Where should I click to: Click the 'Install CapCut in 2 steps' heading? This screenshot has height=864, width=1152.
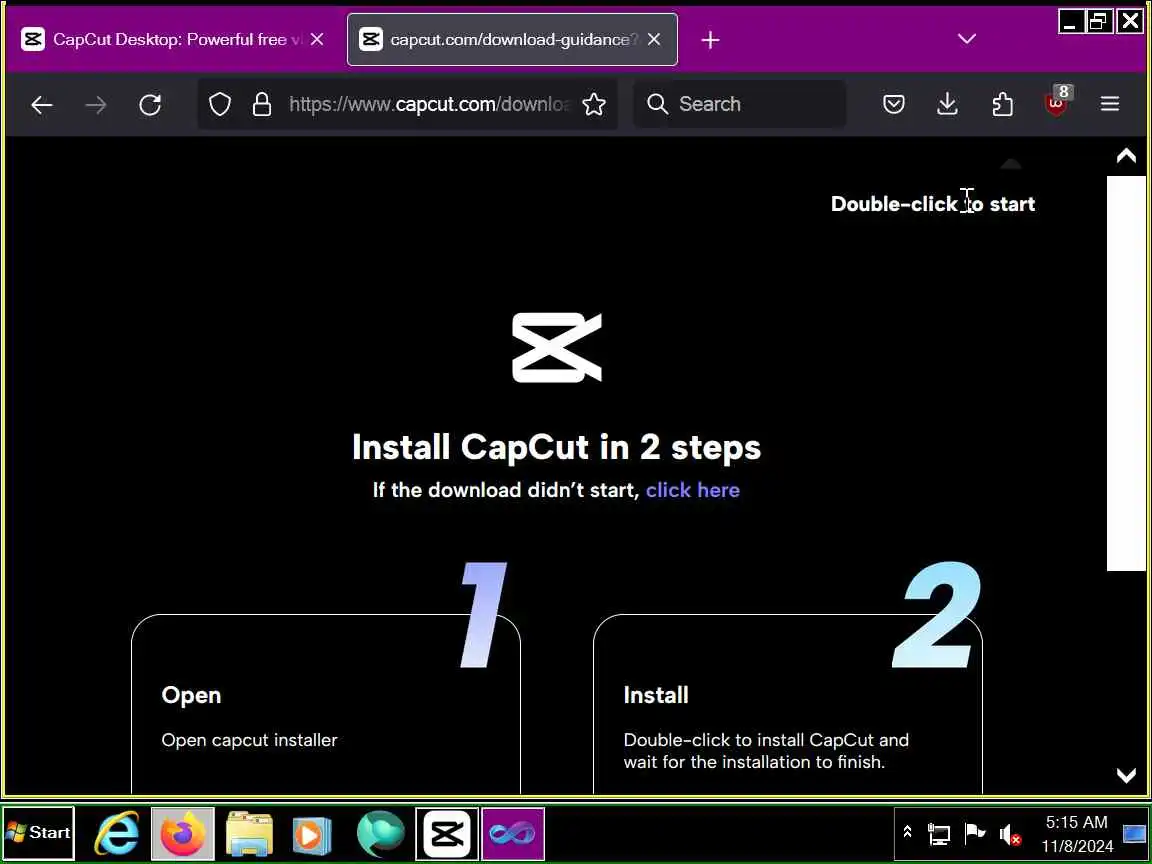[x=557, y=447]
